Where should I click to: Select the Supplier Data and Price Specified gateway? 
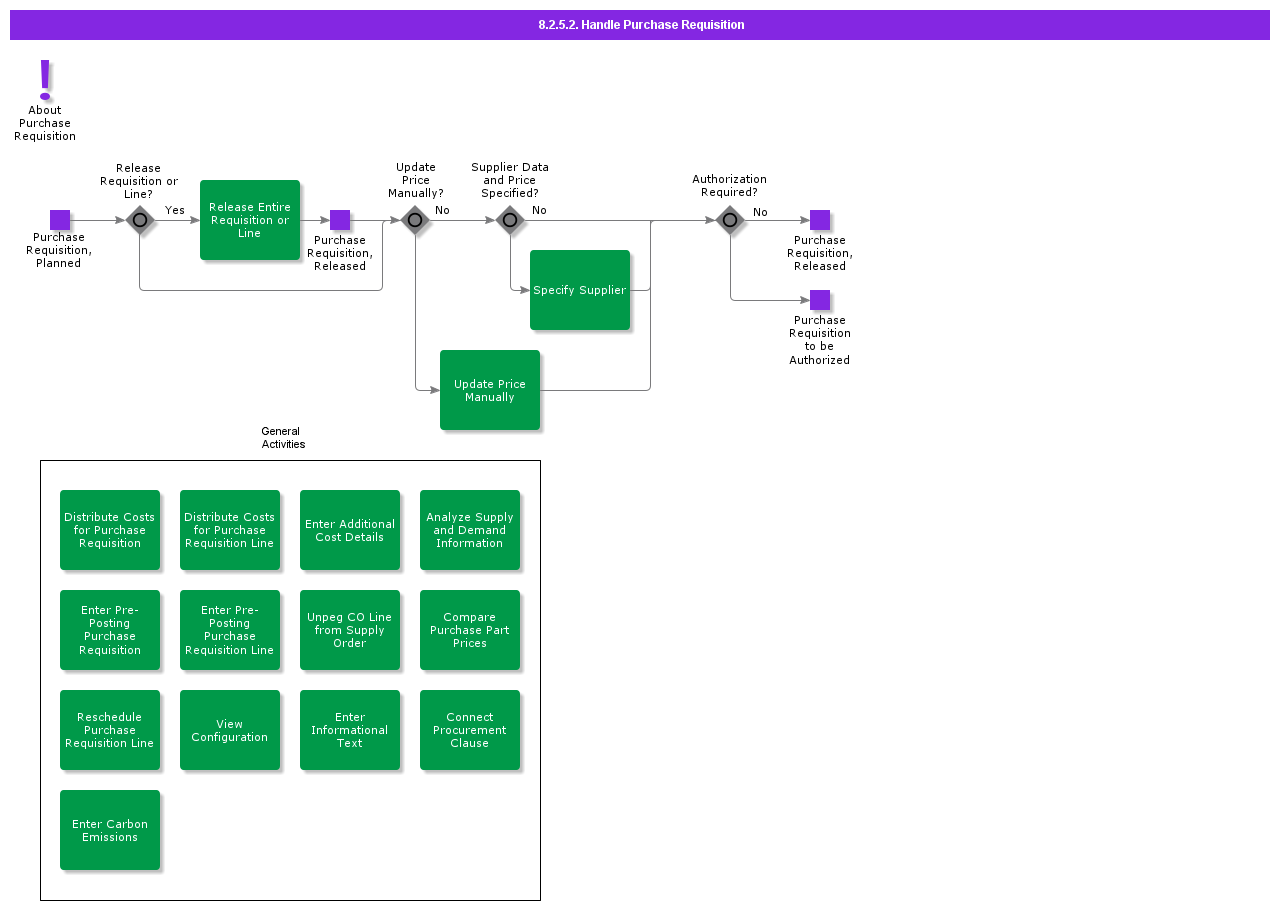pos(510,220)
